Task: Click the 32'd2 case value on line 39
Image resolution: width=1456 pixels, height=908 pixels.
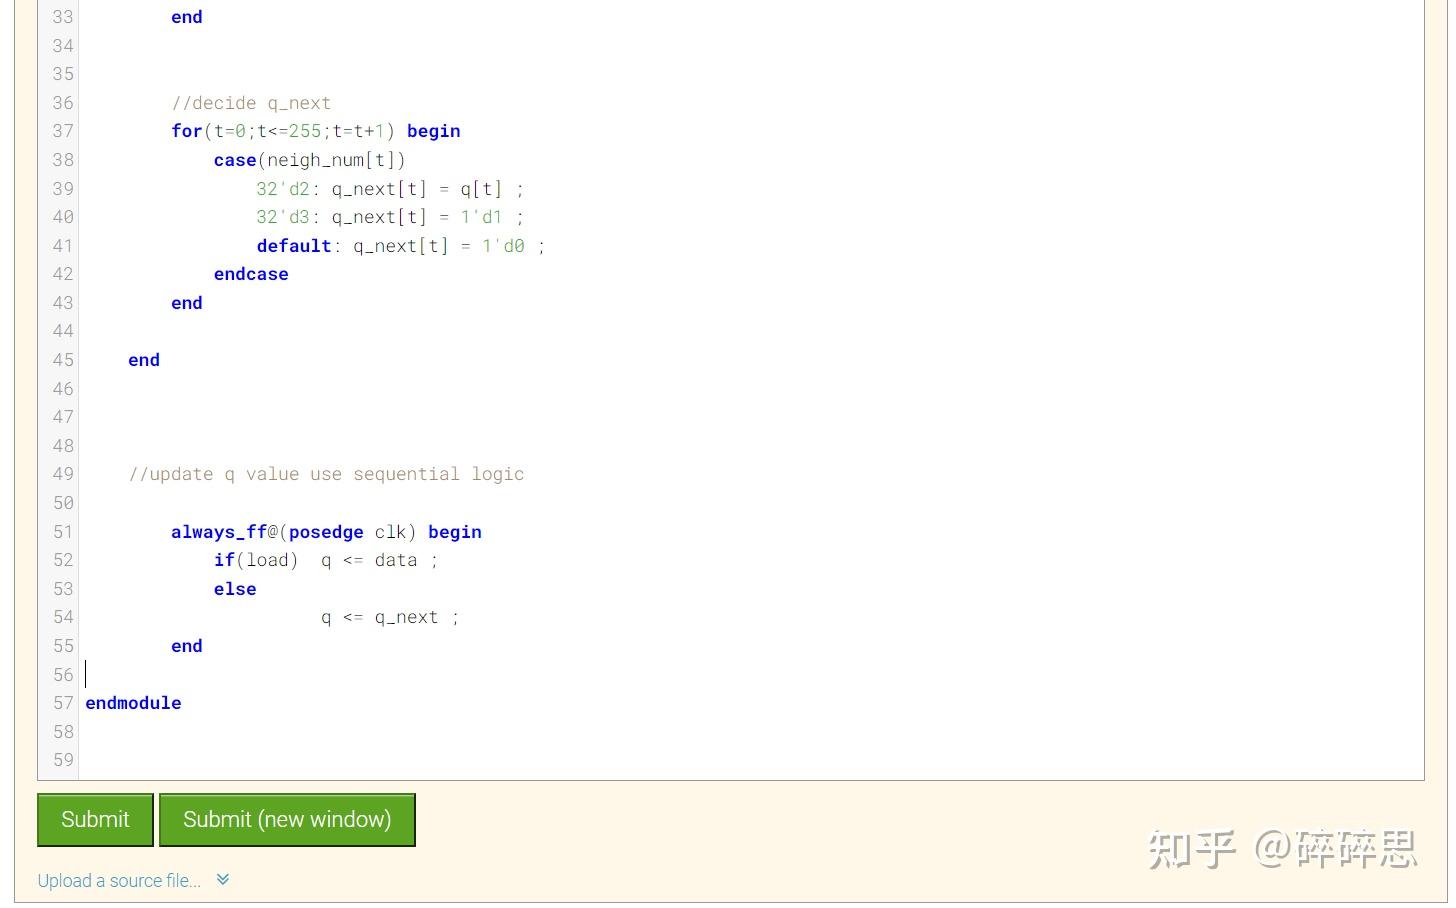Action: click(282, 189)
